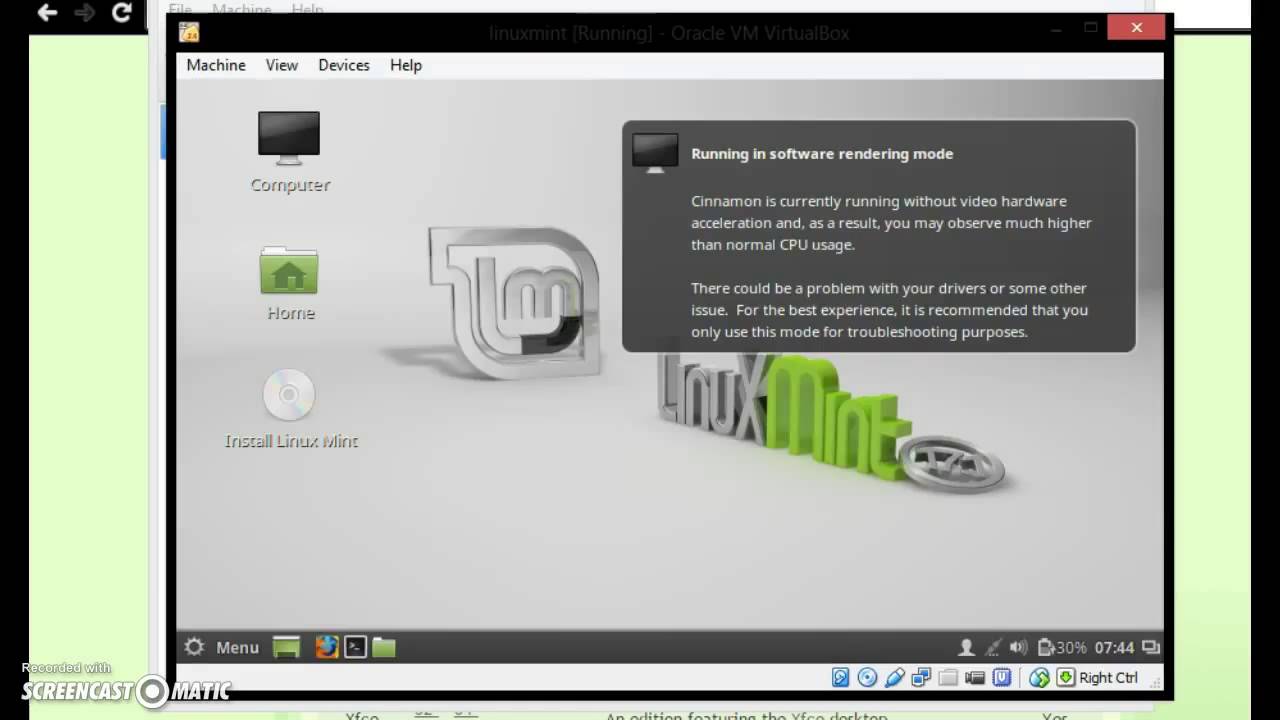Open the Help menu in VirtualBox
The height and width of the screenshot is (720, 1280).
pyautogui.click(x=406, y=65)
